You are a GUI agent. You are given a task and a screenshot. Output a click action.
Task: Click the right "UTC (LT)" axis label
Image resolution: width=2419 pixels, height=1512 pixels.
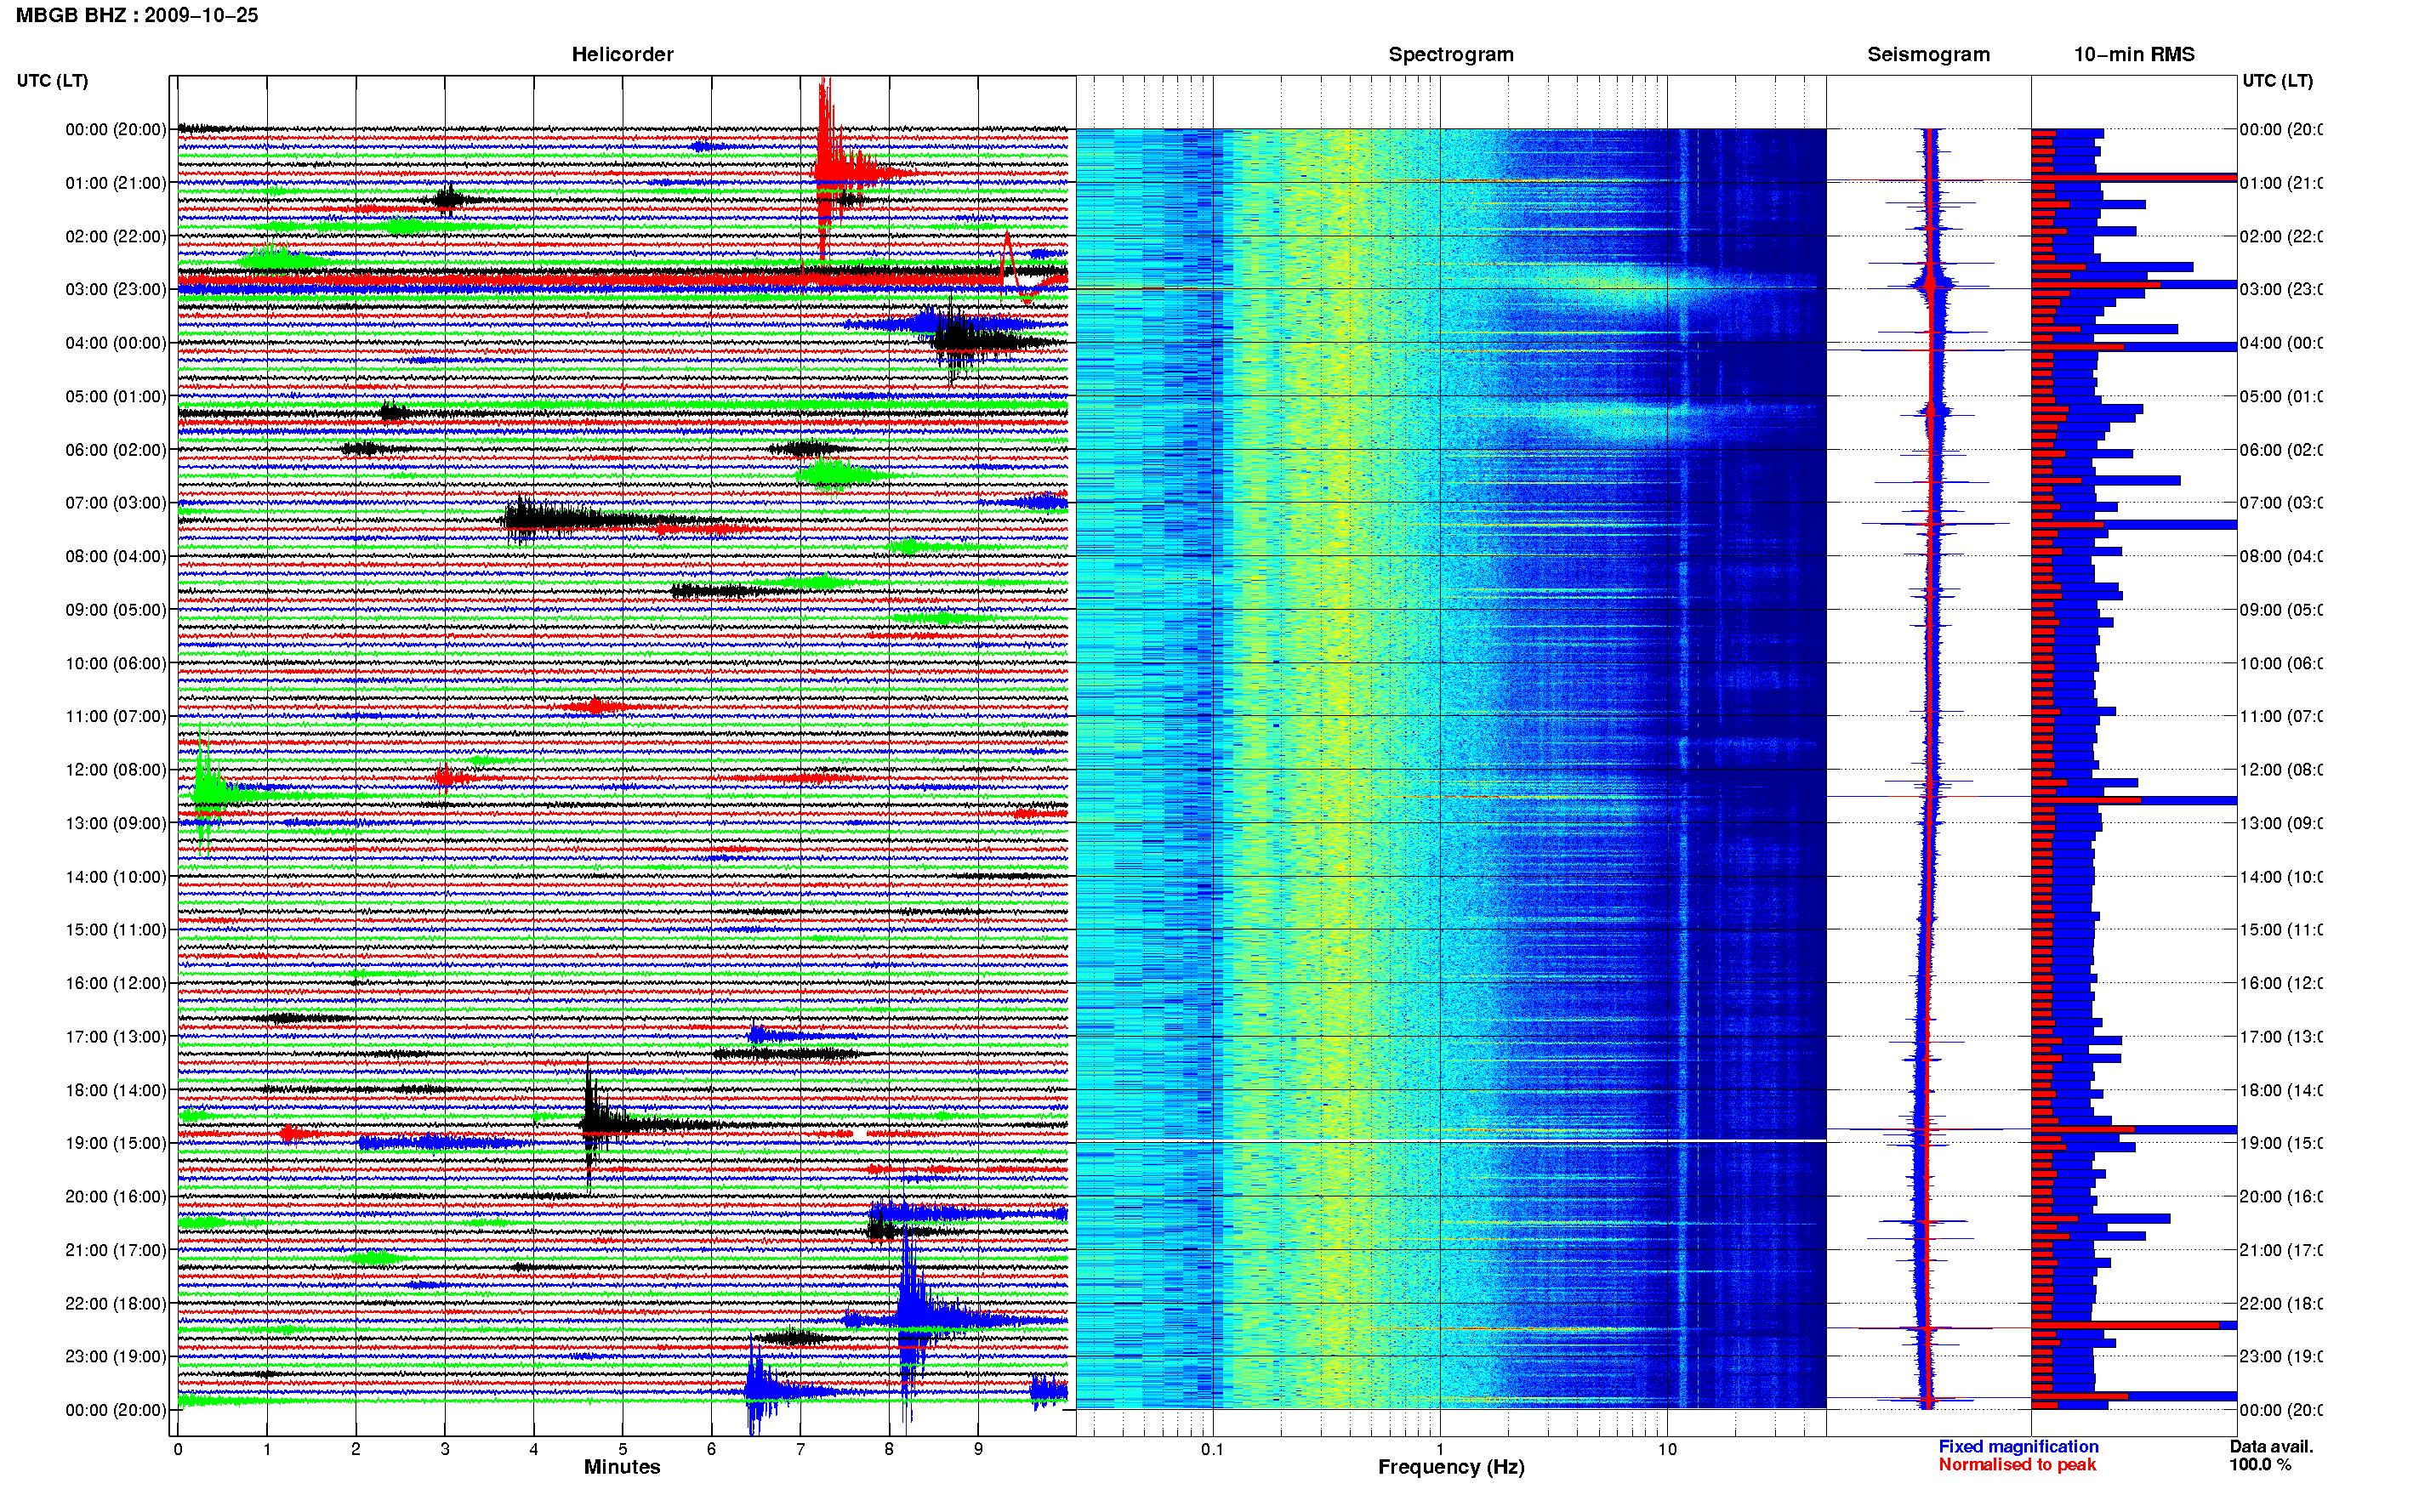pyautogui.click(x=2277, y=80)
